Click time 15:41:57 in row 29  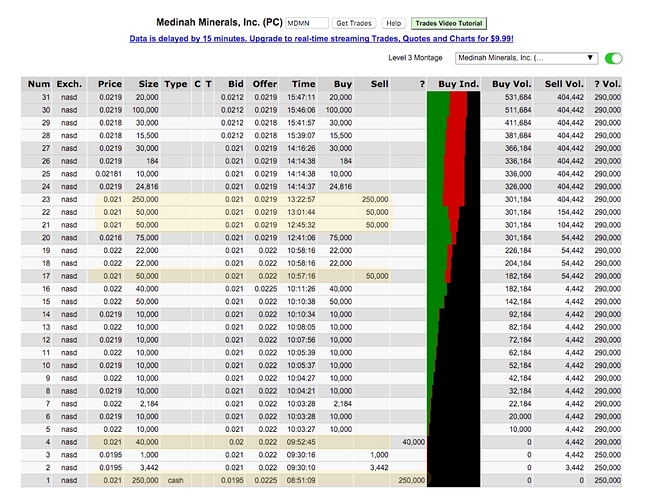(301, 123)
